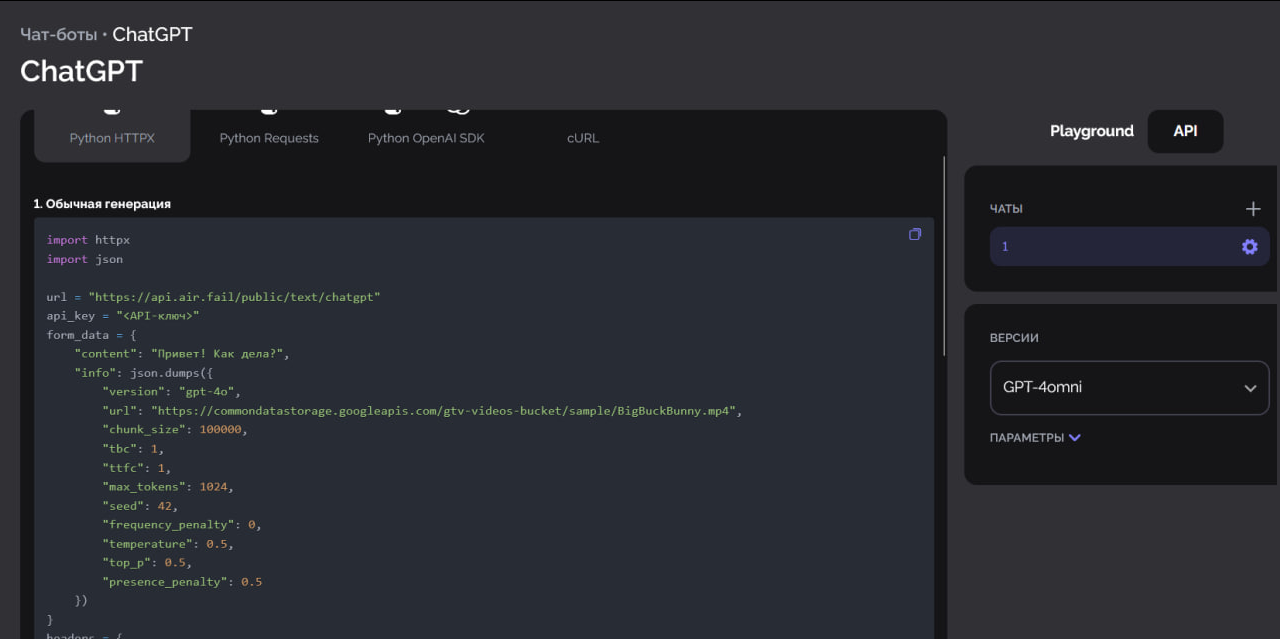This screenshot has height=639, width=1280.
Task: Click the max_tokens value 1024
Action: [213, 487]
